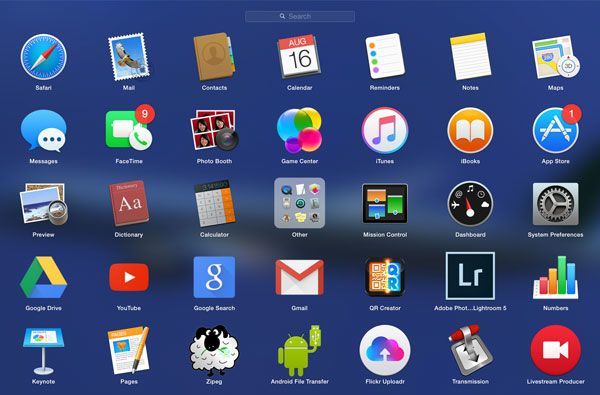Launch Game Center
The width and height of the screenshot is (600, 395).
(299, 130)
